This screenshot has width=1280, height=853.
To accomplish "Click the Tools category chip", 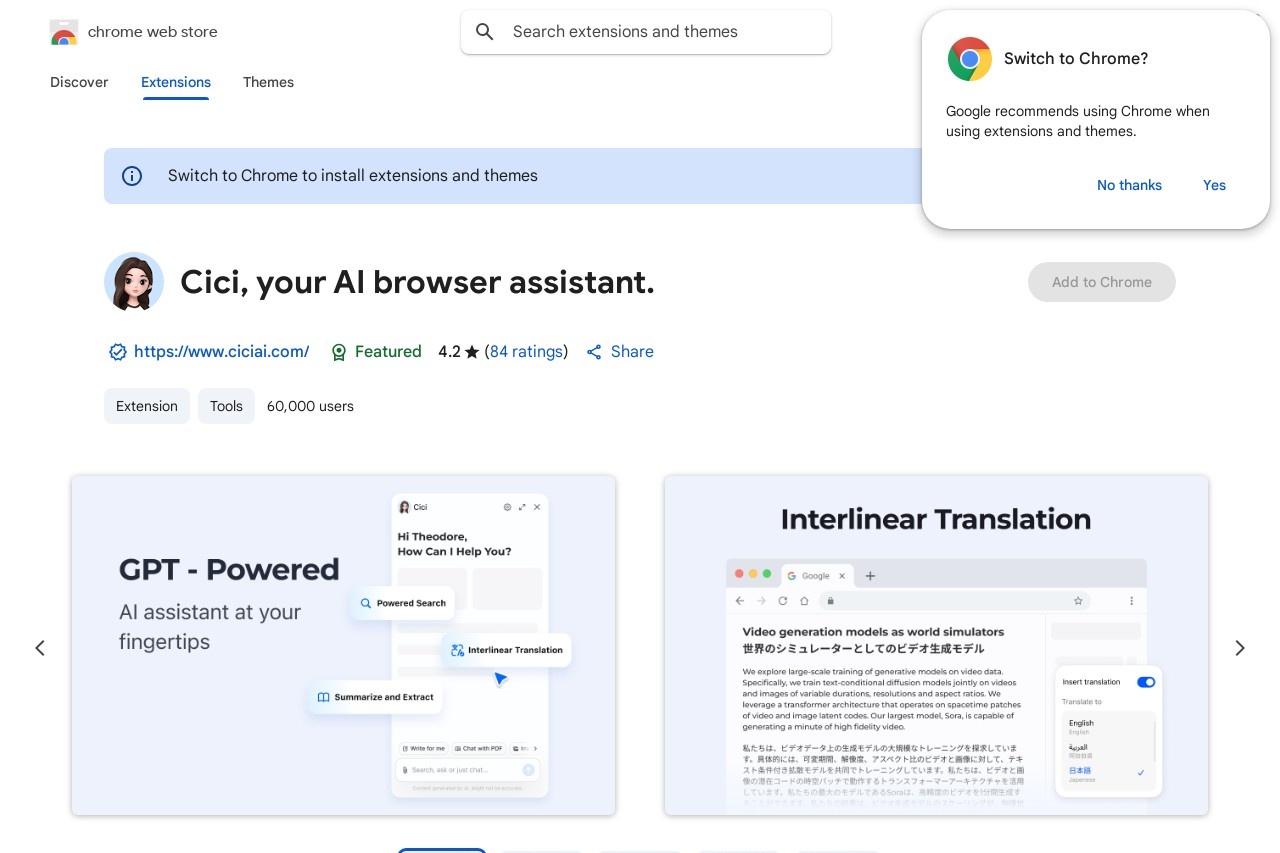I will [x=226, y=406].
